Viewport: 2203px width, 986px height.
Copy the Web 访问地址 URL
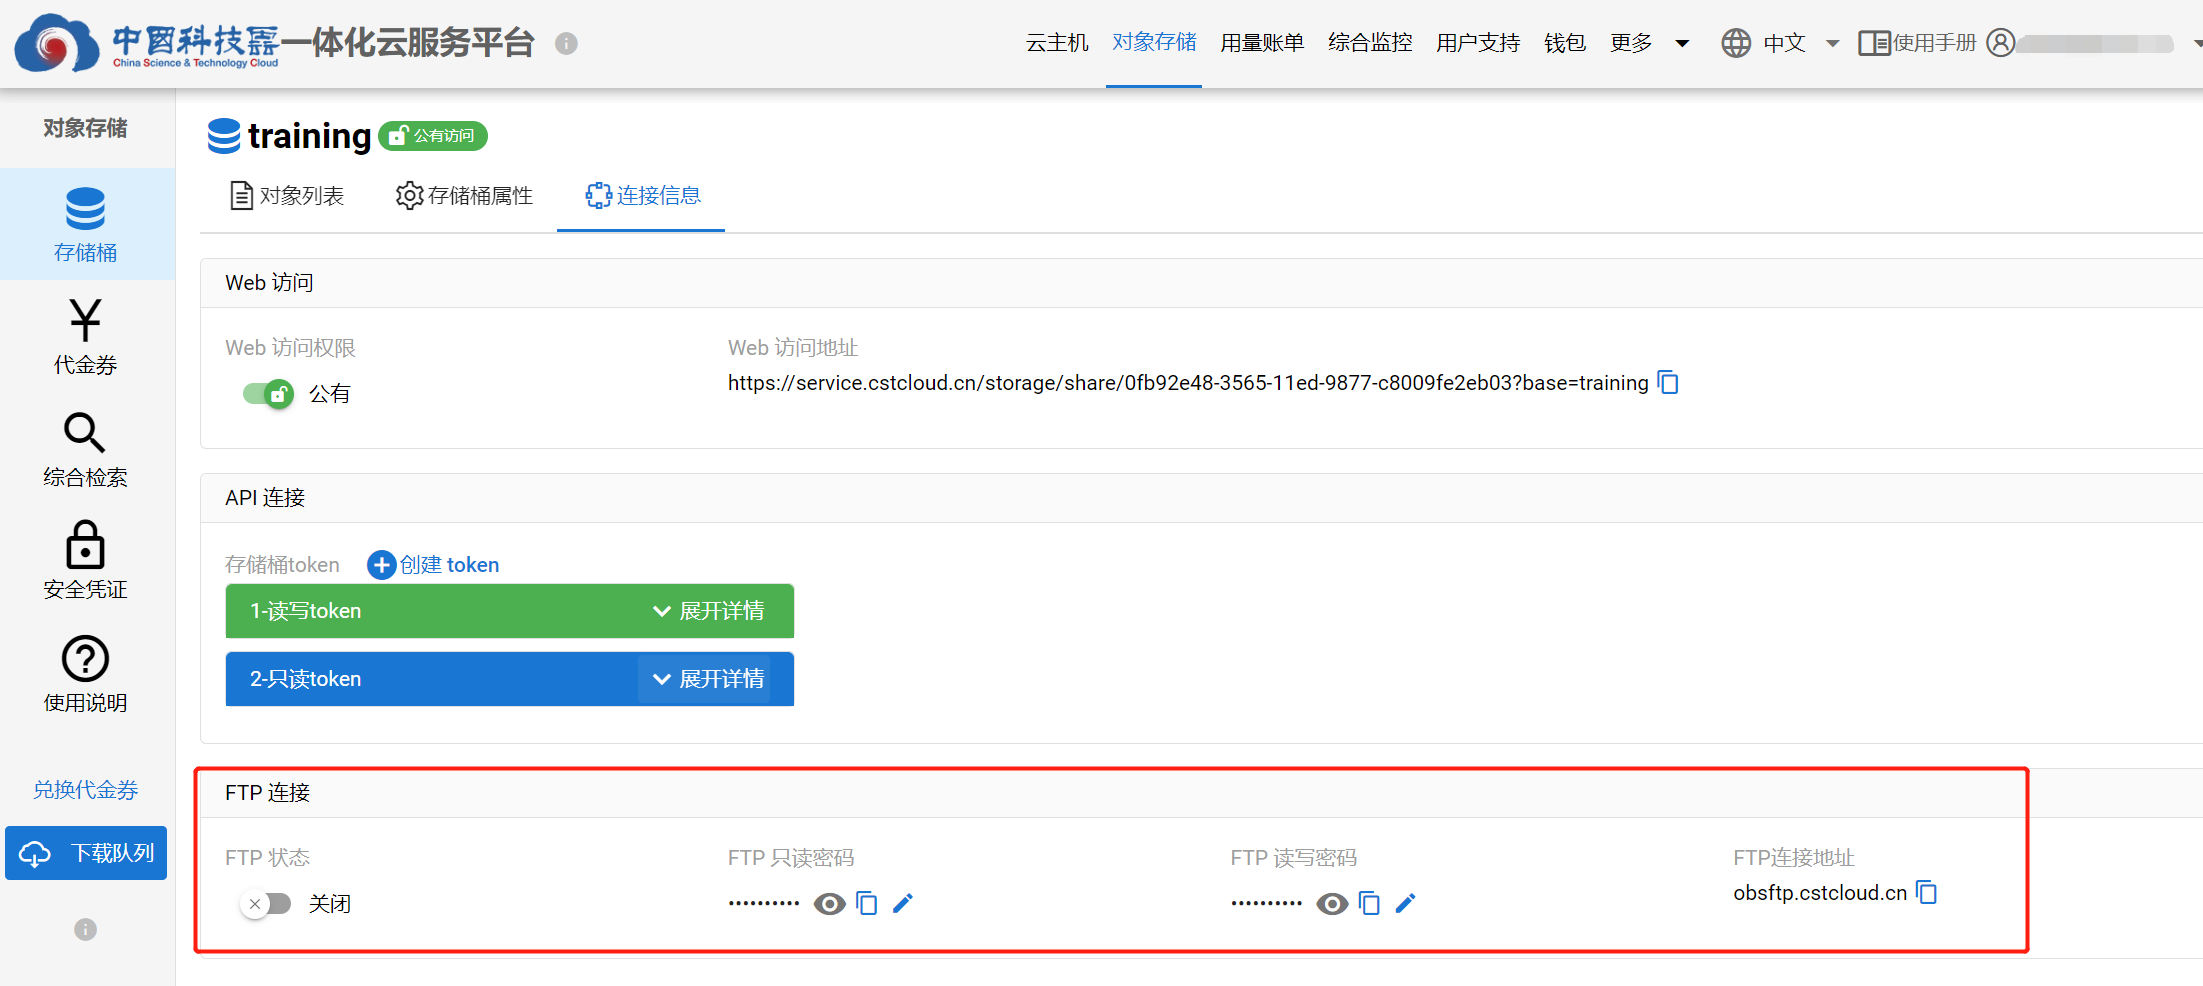tap(1668, 382)
